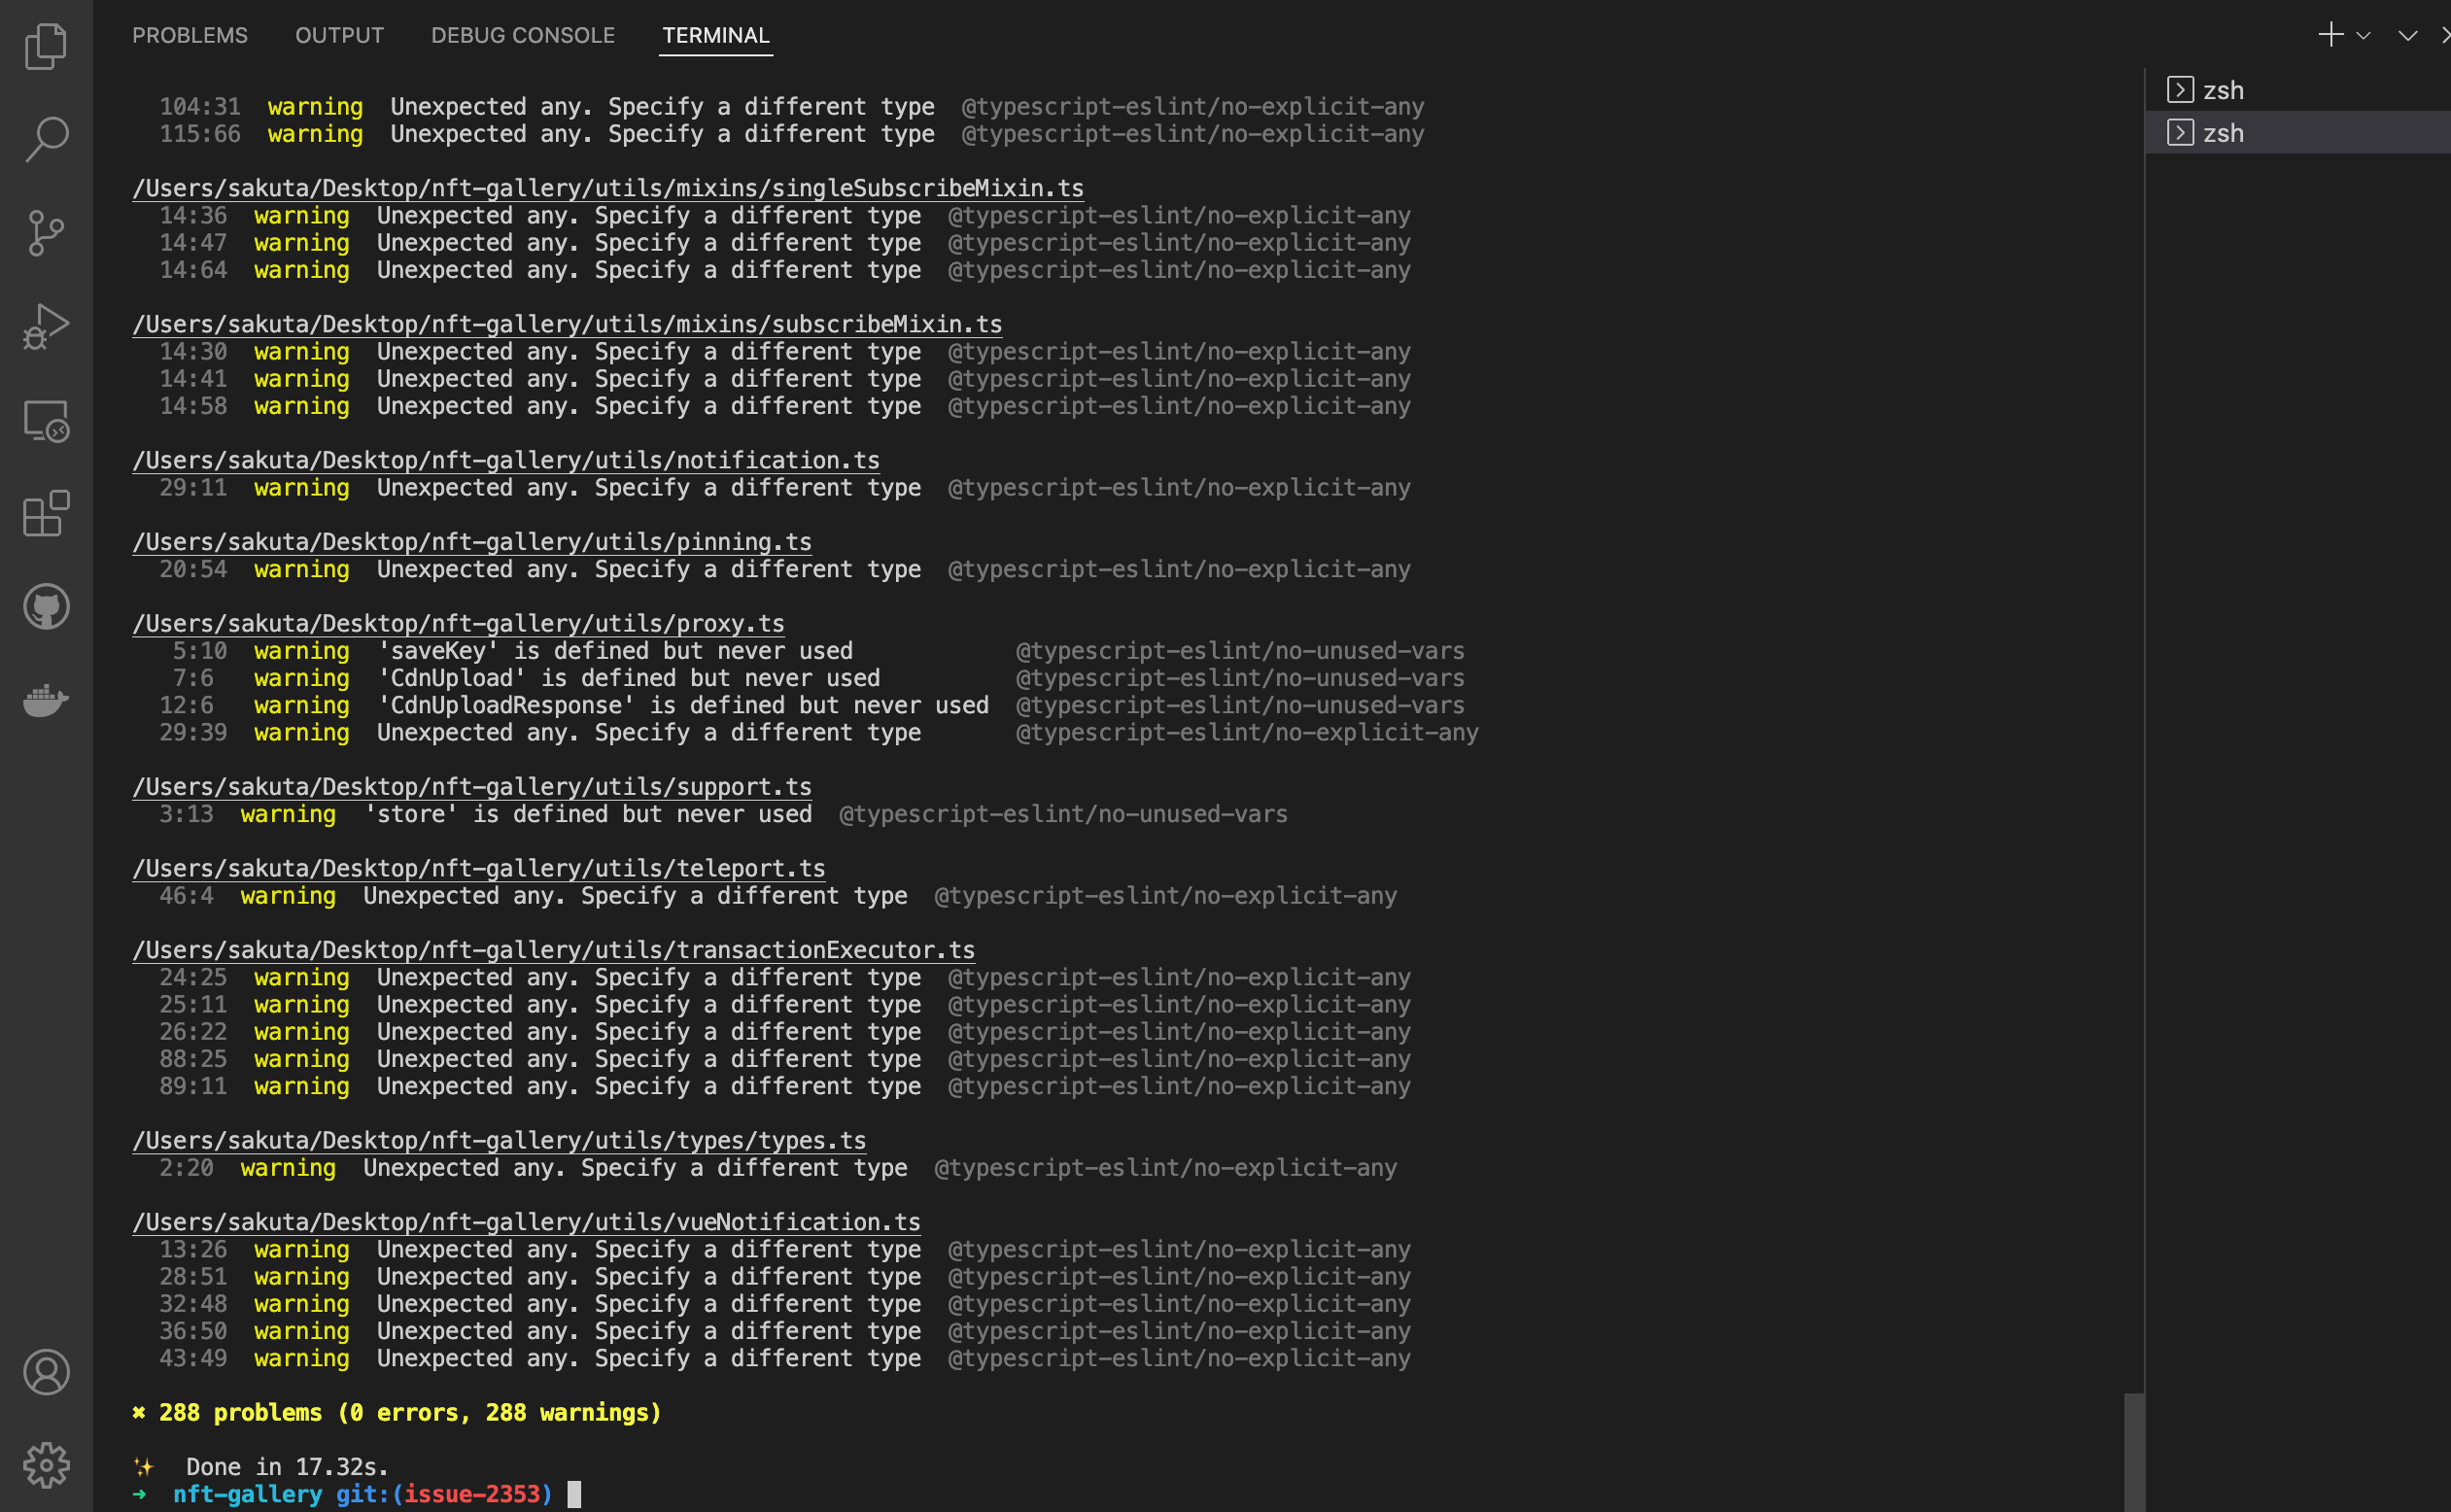Open the GitHub sidebar icon

46,607
